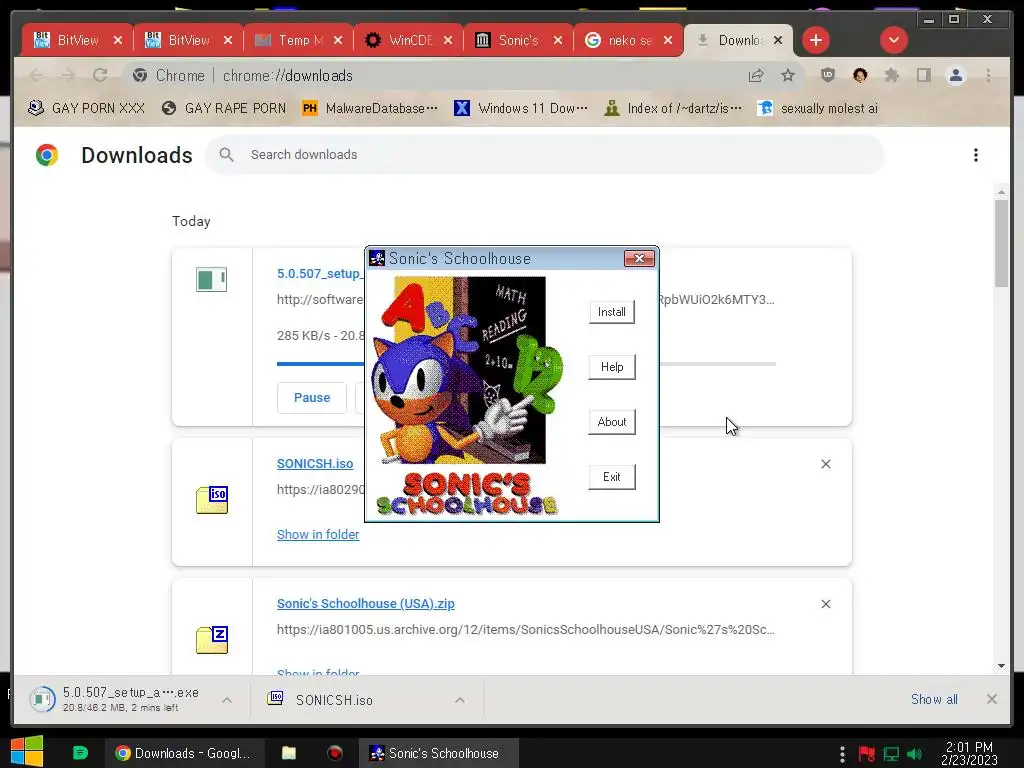The image size is (1024, 768).
Task: Open the File Explorer taskbar icon
Action: pyautogui.click(x=289, y=753)
